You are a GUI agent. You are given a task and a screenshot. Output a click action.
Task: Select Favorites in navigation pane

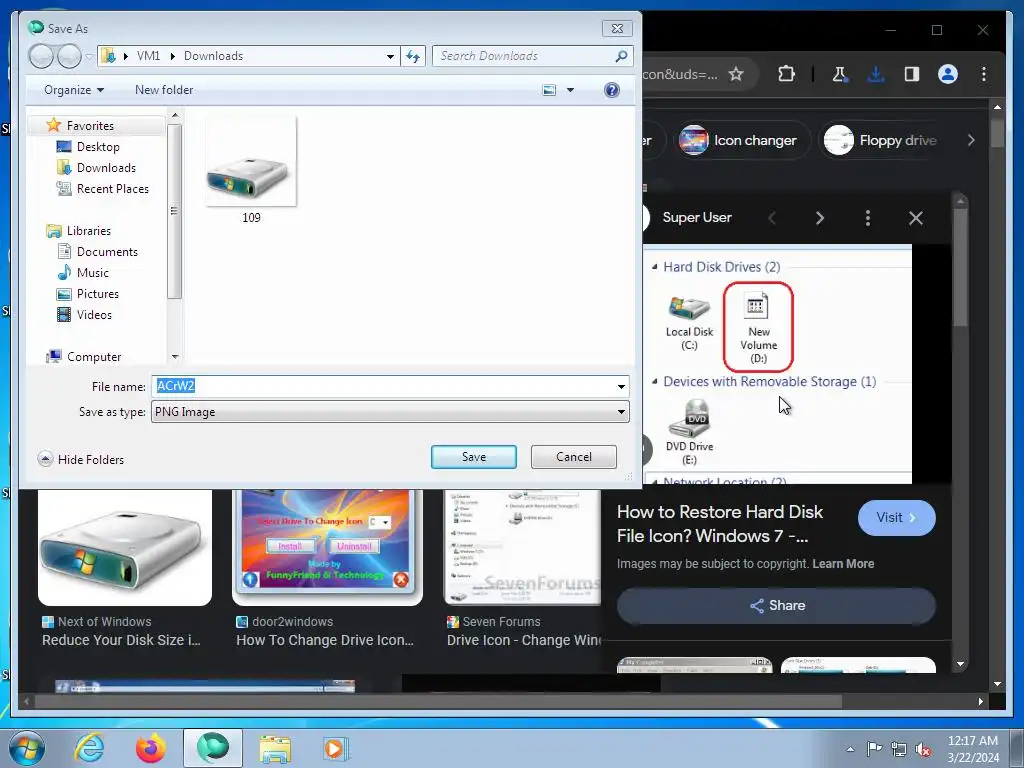coord(90,125)
